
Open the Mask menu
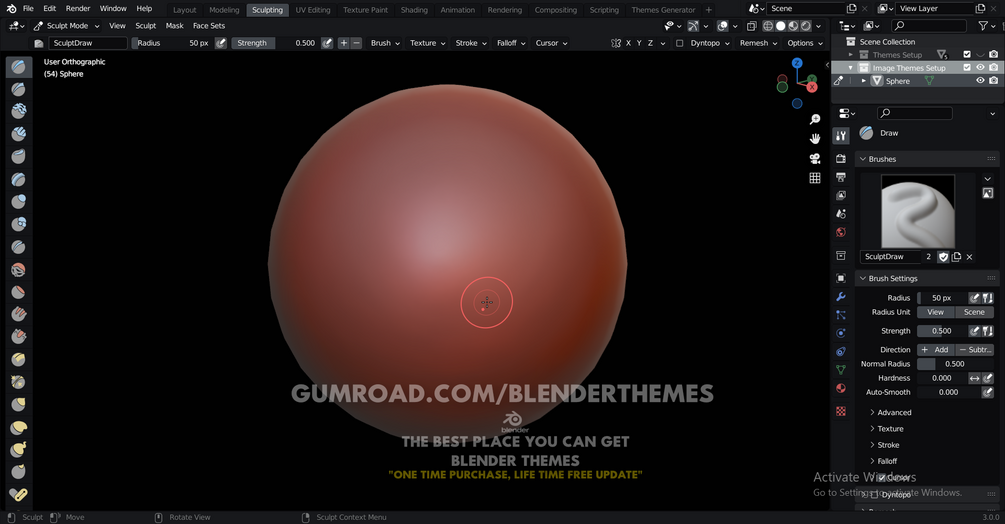point(174,26)
